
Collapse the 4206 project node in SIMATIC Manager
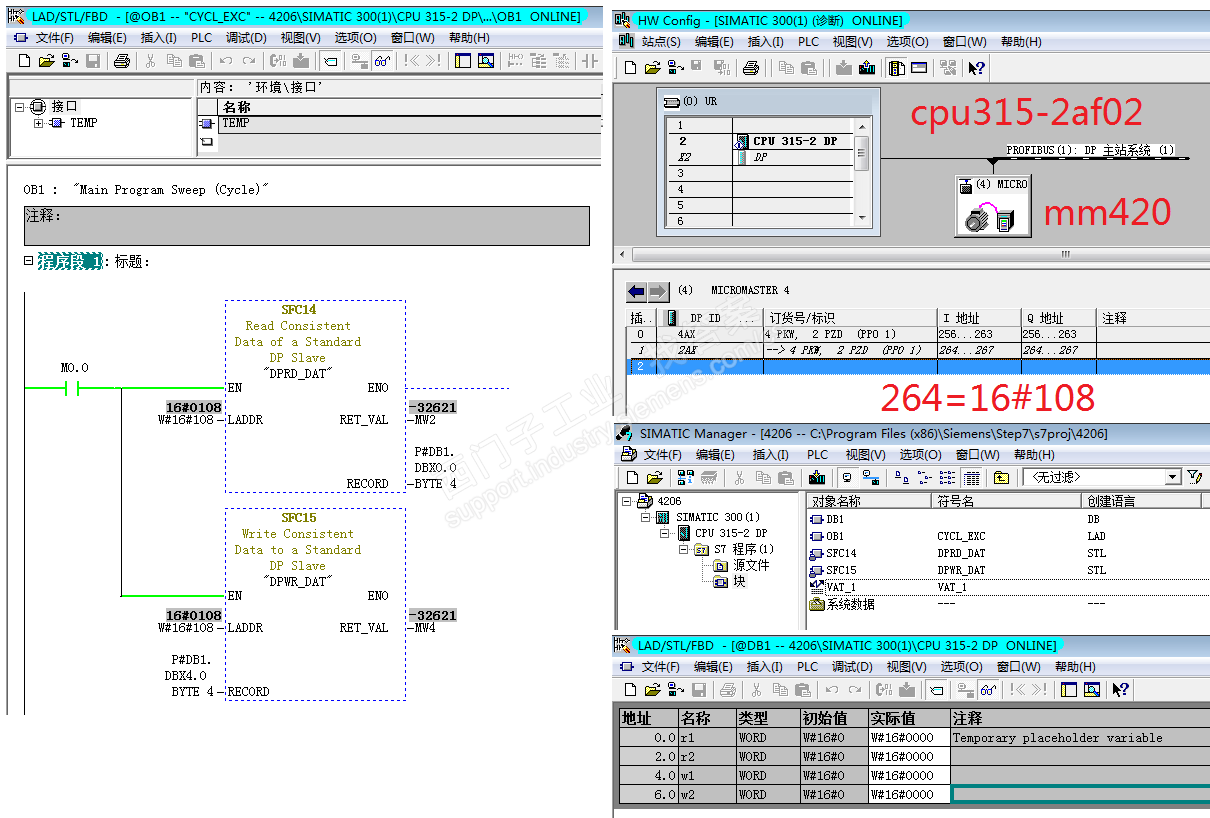(627, 501)
